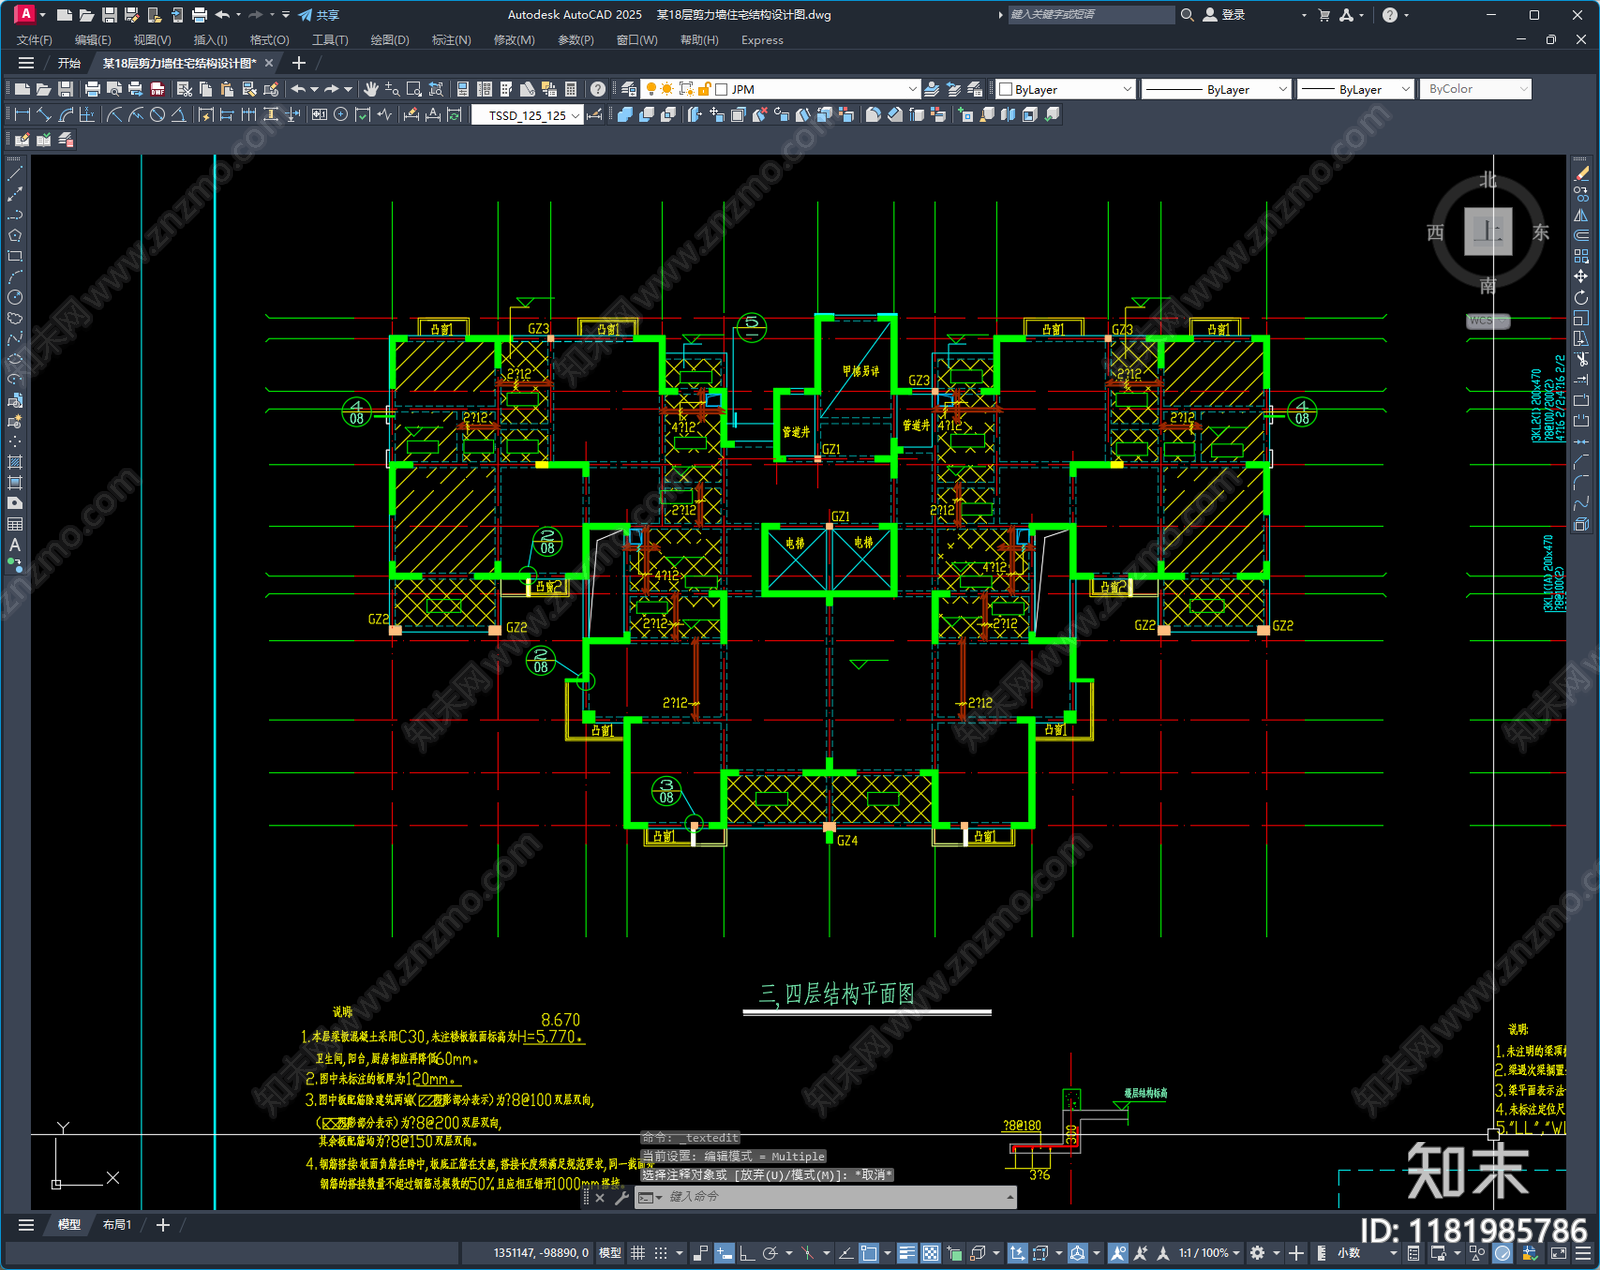Screen dimensions: 1600x1270
Task: Switch to the 开始 start tab
Action: [x=69, y=63]
